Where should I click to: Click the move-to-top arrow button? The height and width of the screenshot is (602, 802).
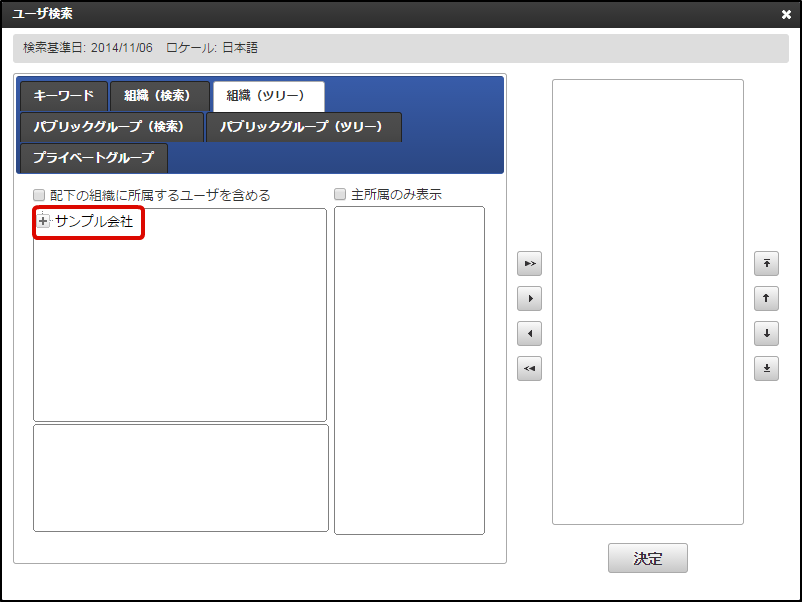766,263
